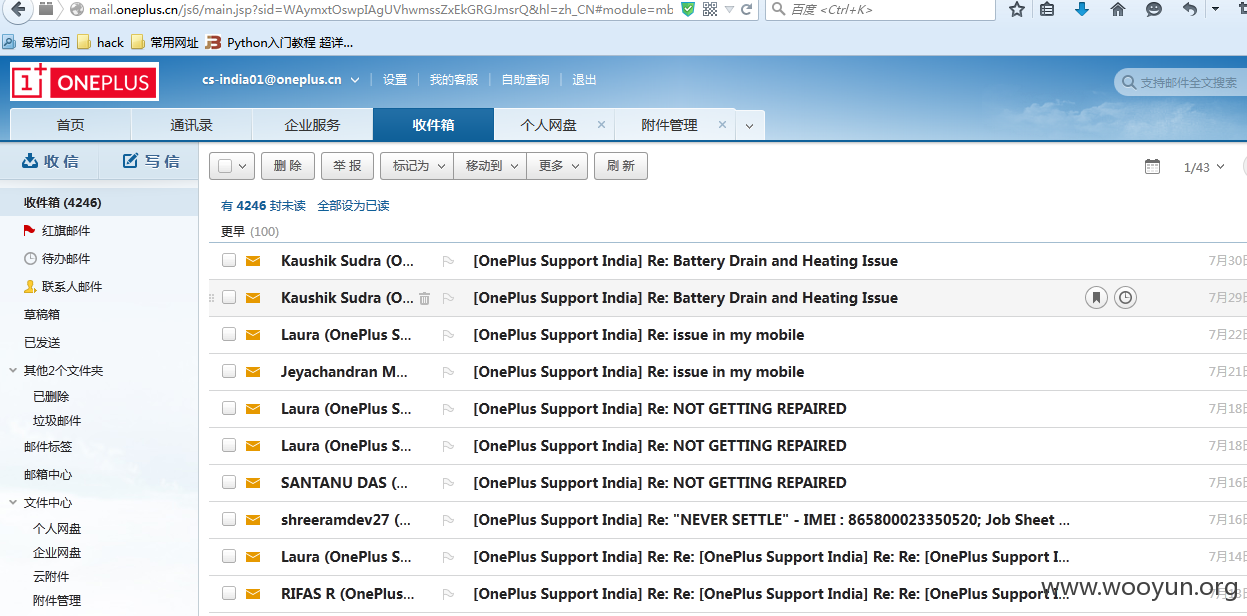1247x616 pixels.
Task: Go to the browser home page icon
Action: coord(1118,9)
